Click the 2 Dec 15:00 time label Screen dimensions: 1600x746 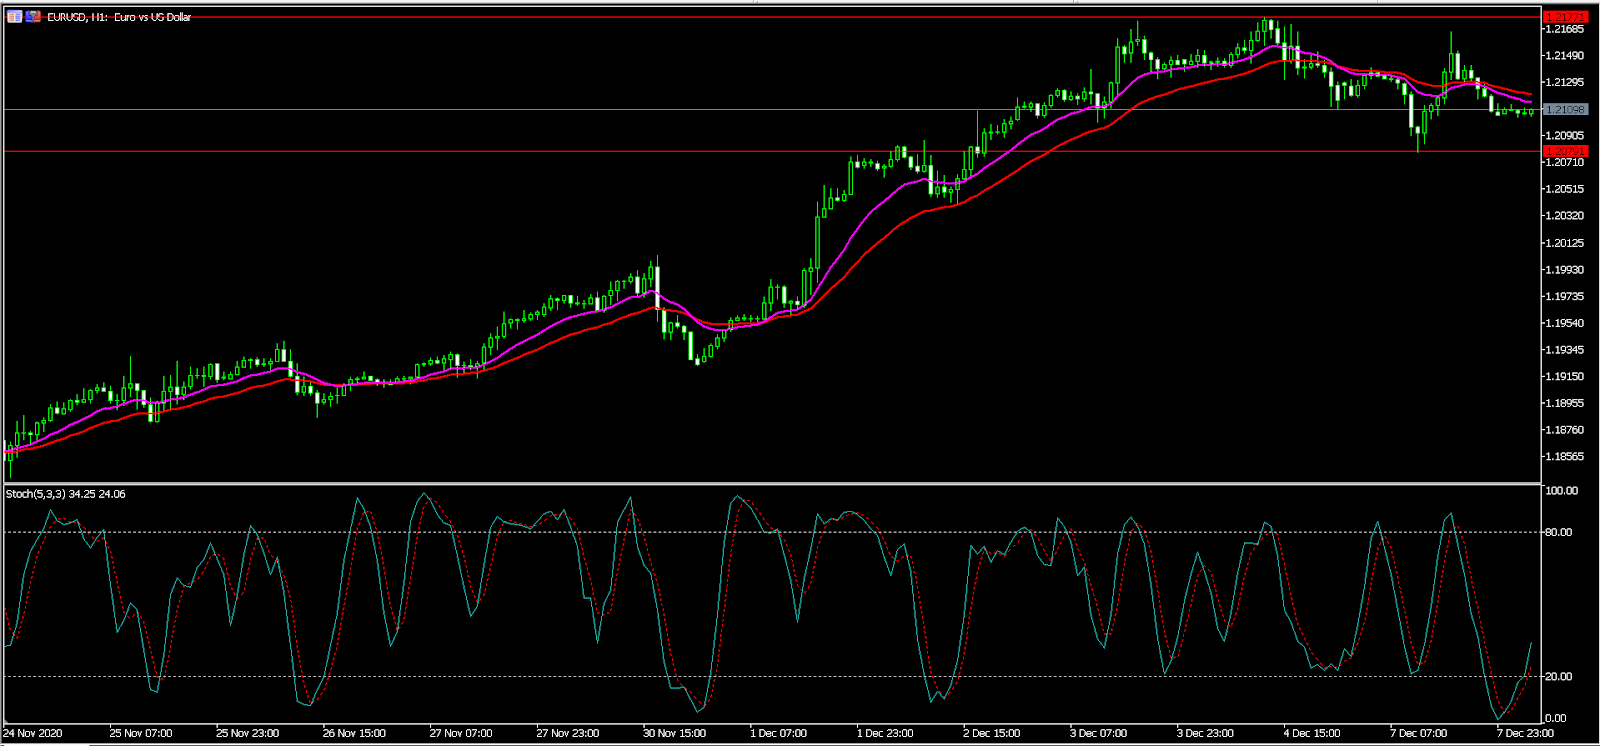coord(992,733)
